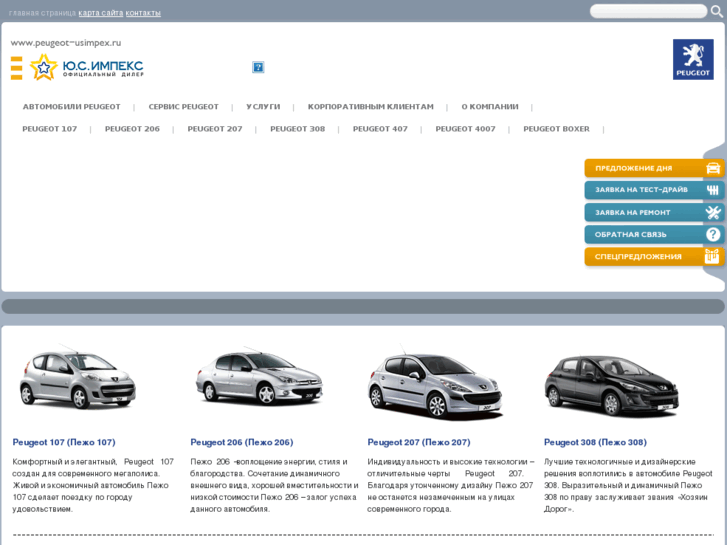727x545 pixels.
Task: Open the 'контакты' link
Action: (143, 13)
